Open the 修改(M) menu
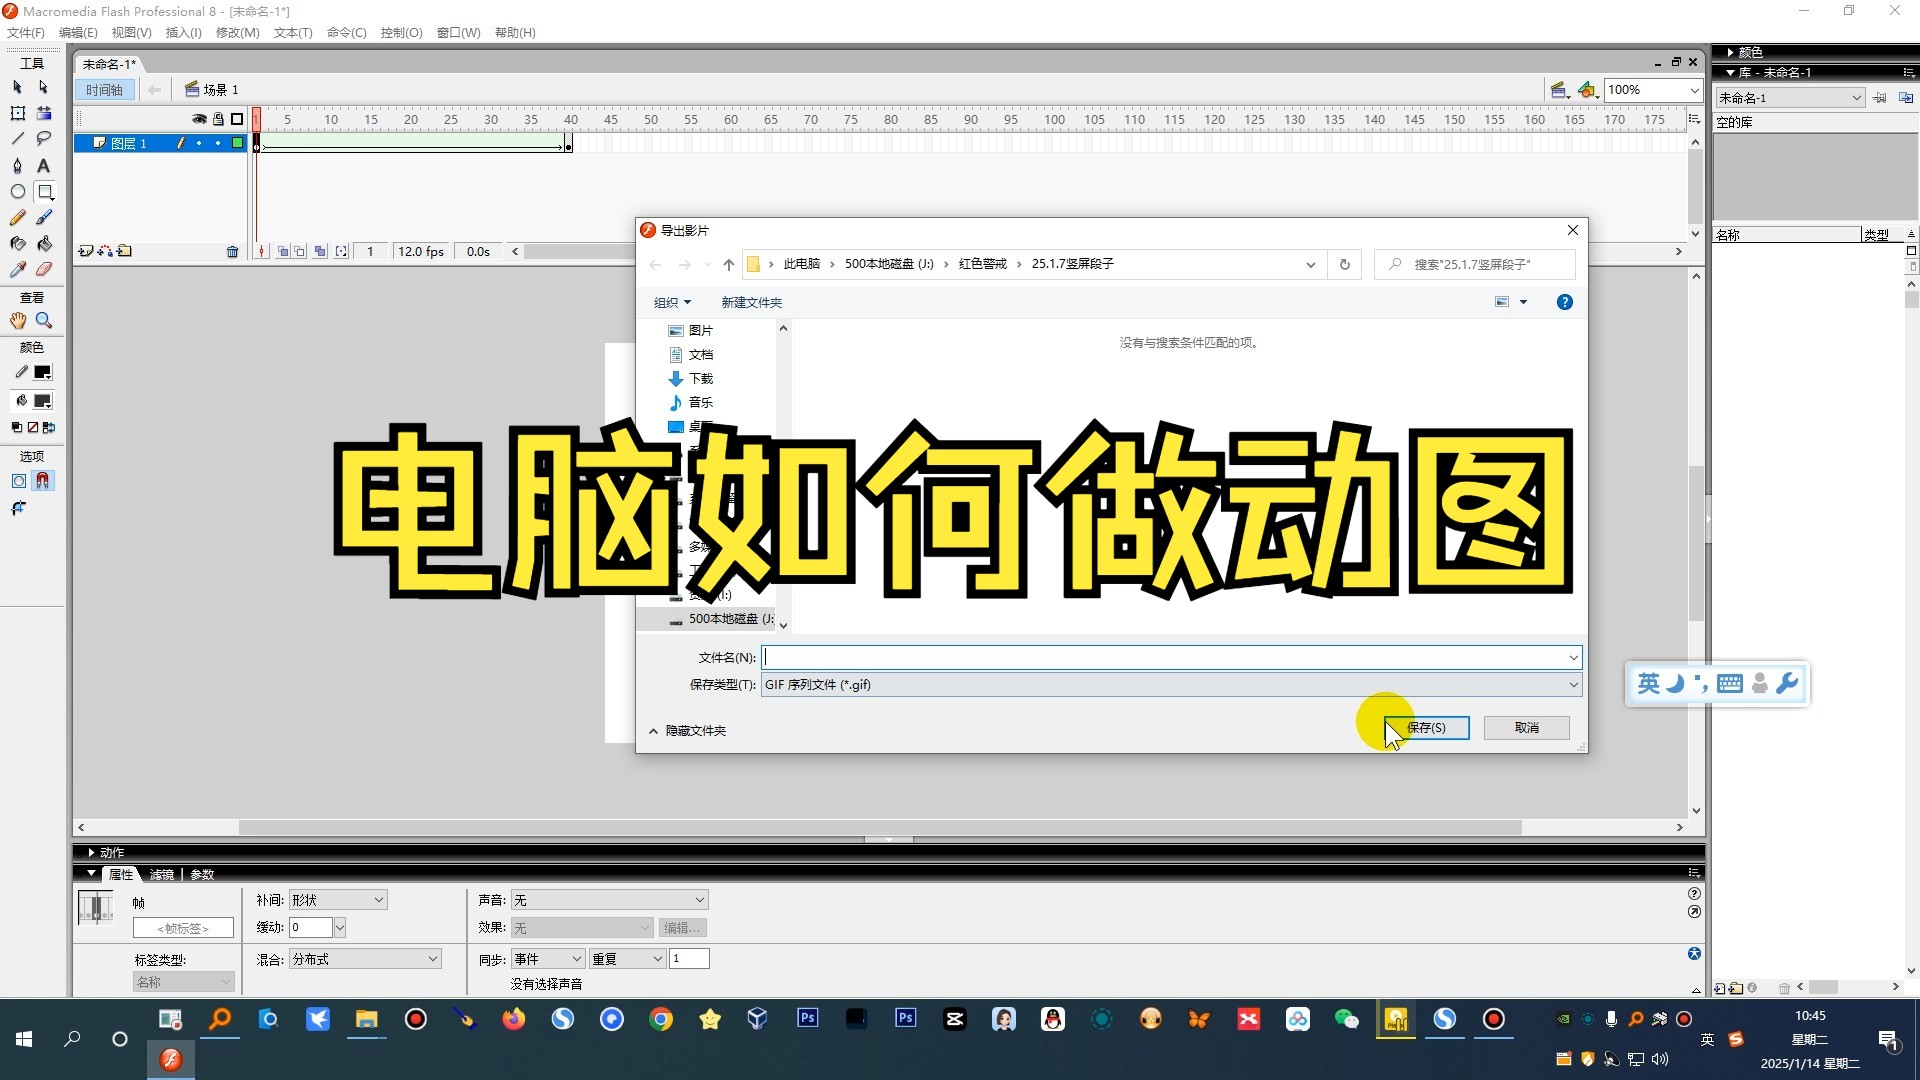The image size is (1920, 1080). [238, 32]
